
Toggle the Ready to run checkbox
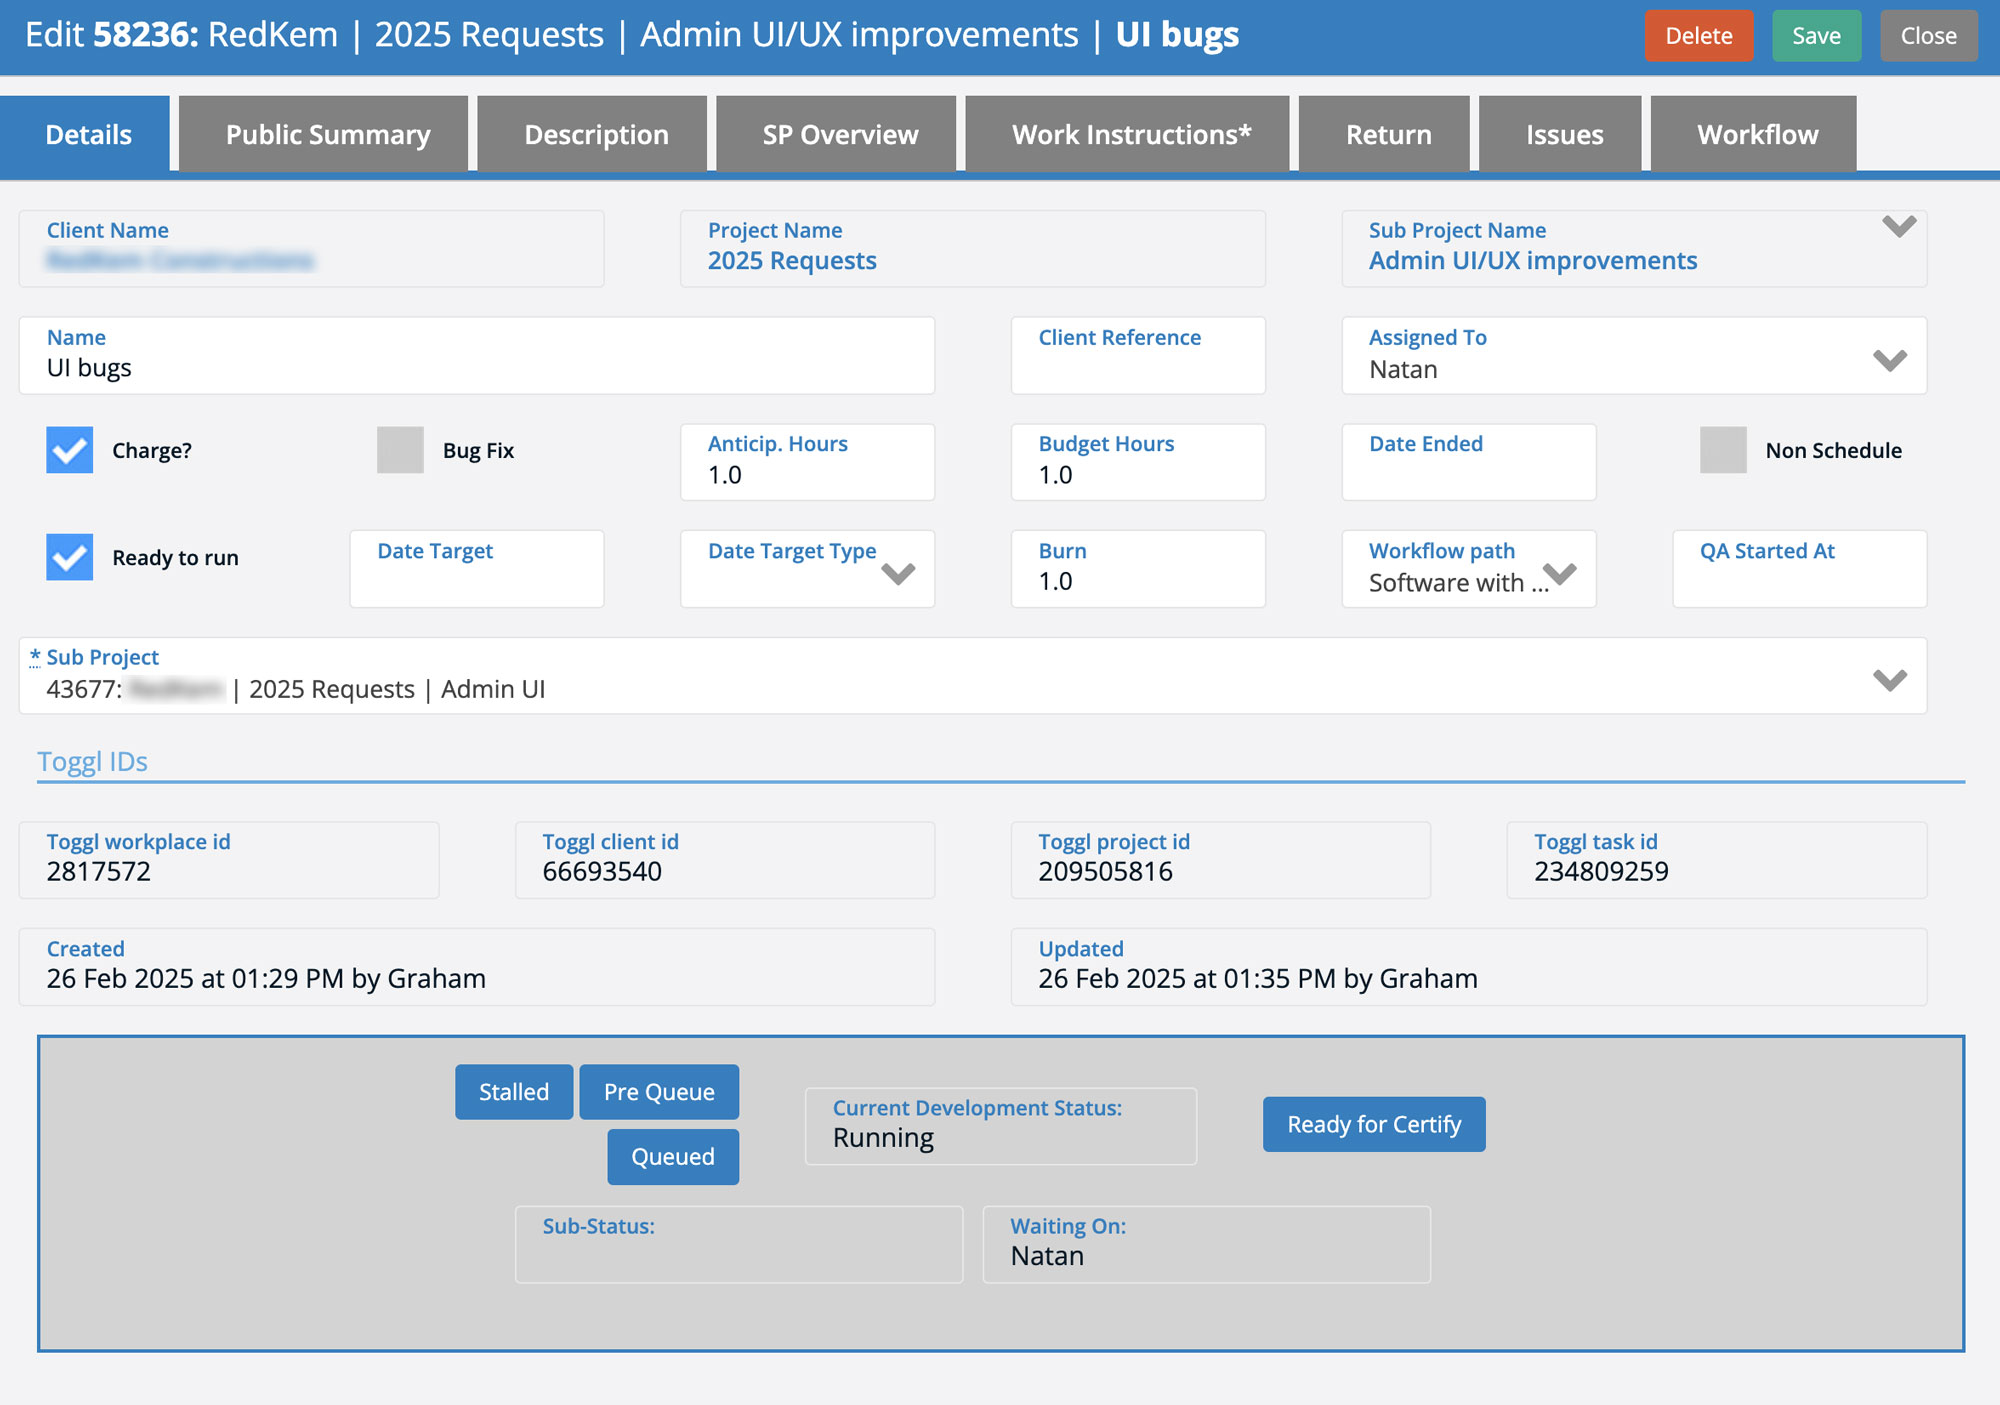click(x=70, y=557)
